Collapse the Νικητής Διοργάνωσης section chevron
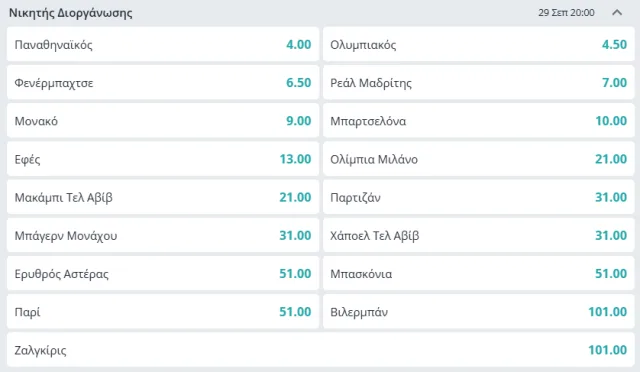640x372 pixels. [x=617, y=13]
